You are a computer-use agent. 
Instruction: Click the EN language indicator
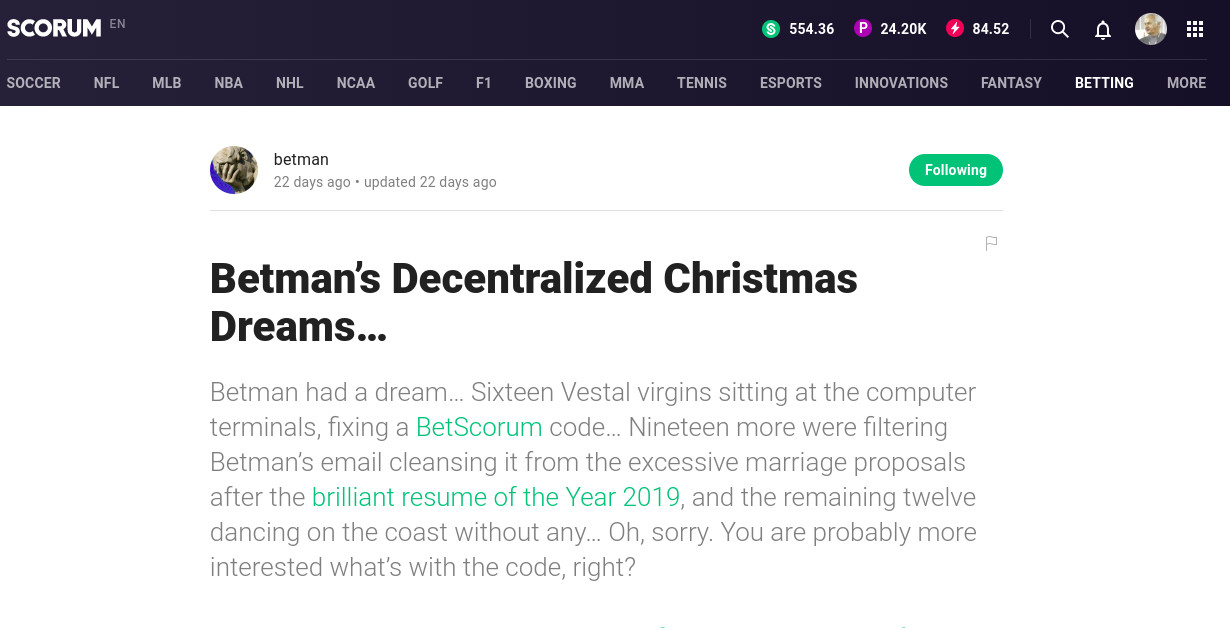click(117, 23)
